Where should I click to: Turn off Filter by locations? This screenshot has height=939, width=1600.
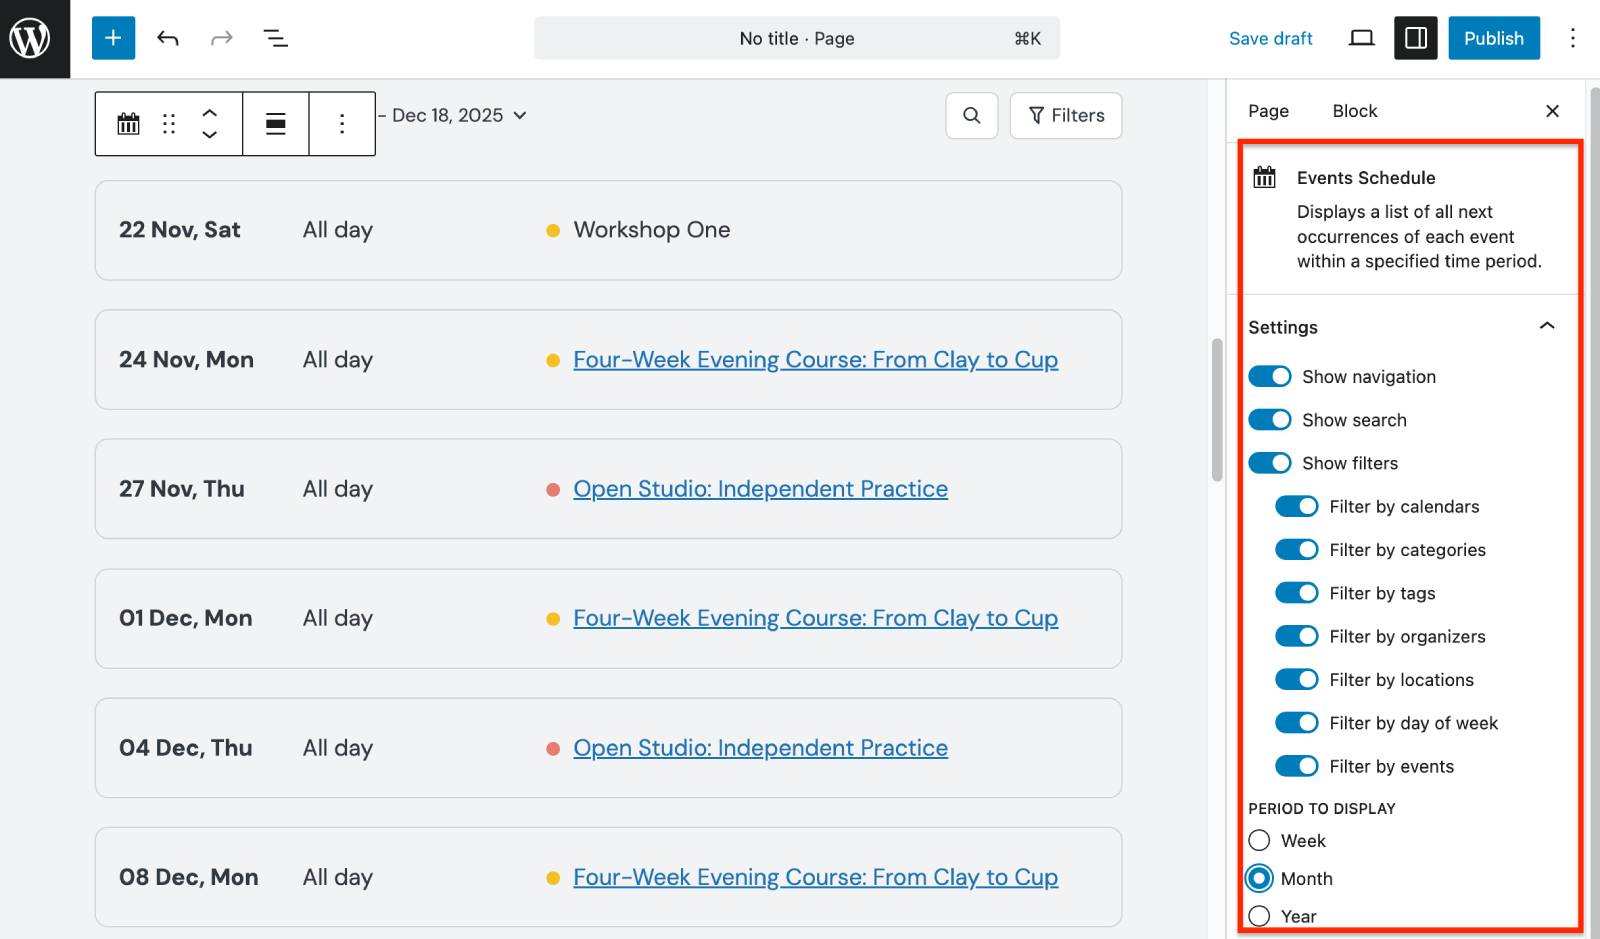1296,679
